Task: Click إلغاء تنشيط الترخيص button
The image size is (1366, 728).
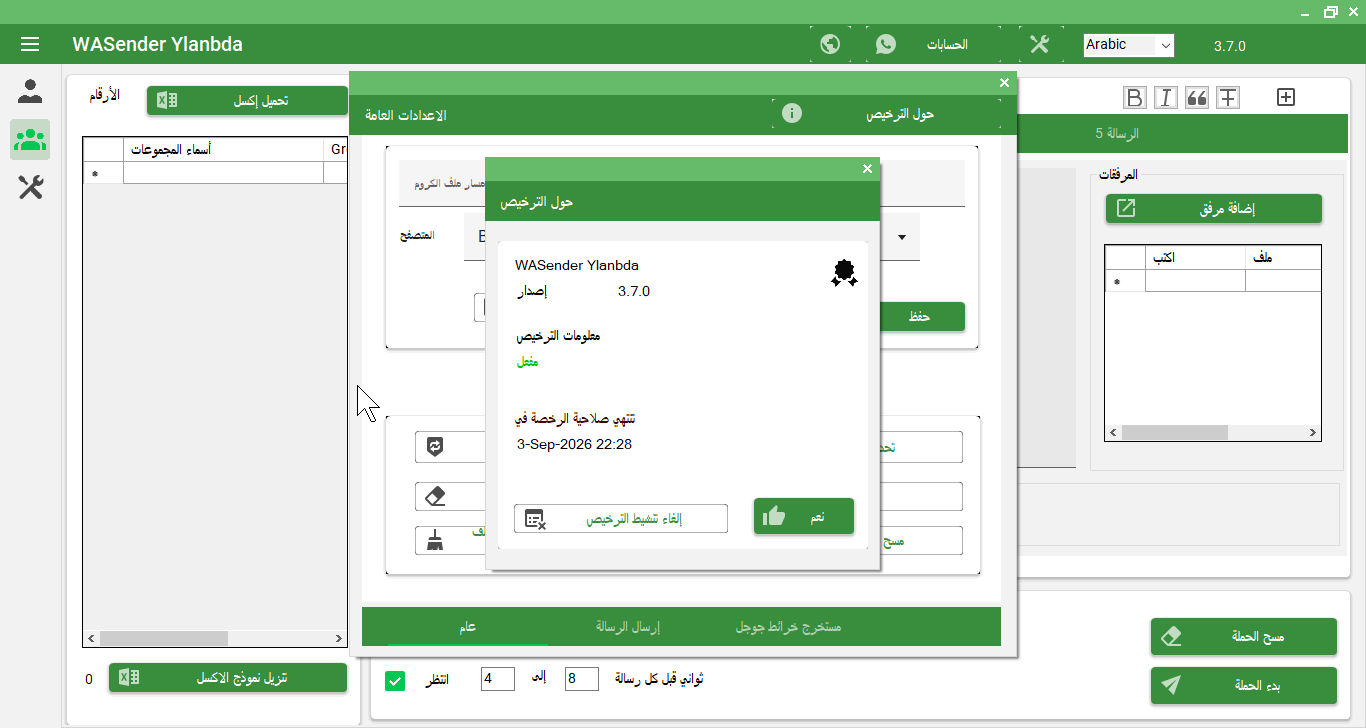Action: pyautogui.click(x=620, y=518)
